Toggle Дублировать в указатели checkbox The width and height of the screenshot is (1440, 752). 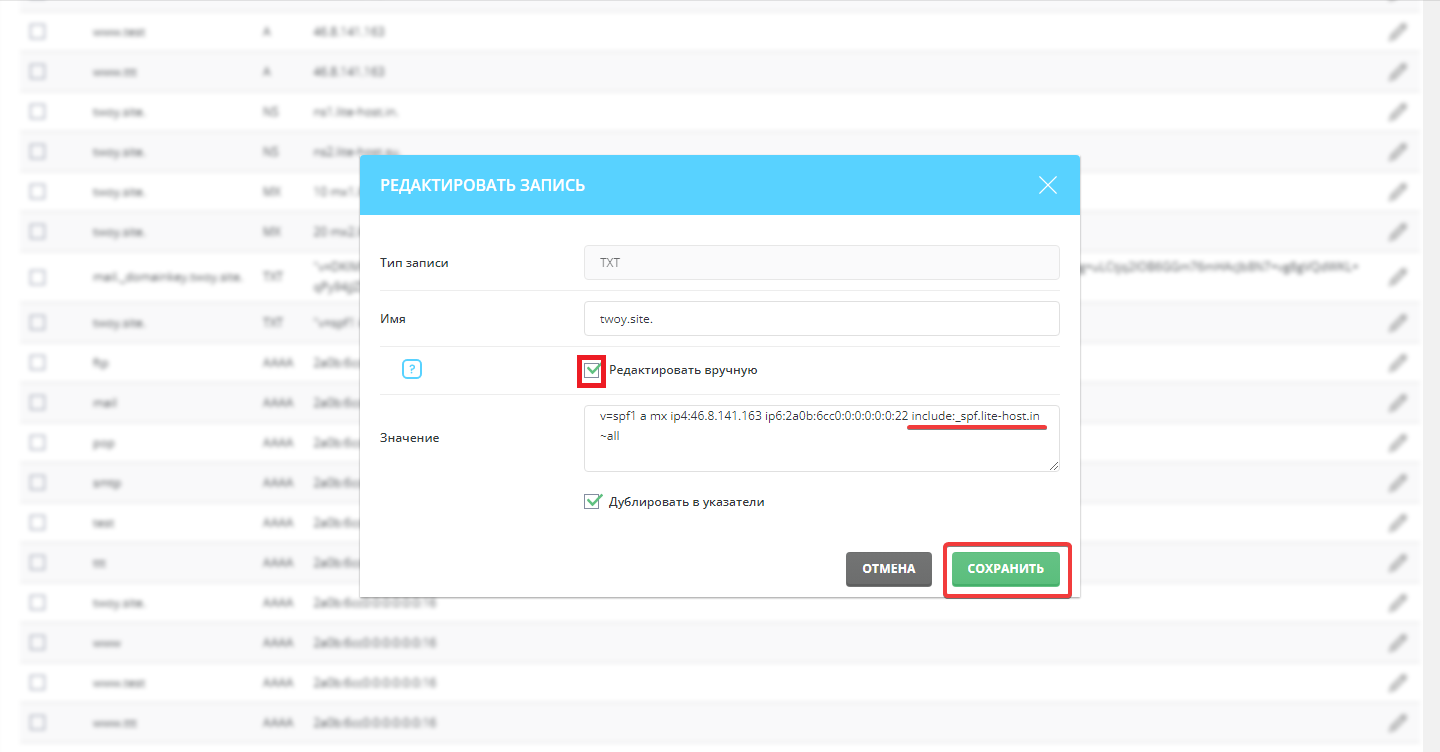point(592,501)
